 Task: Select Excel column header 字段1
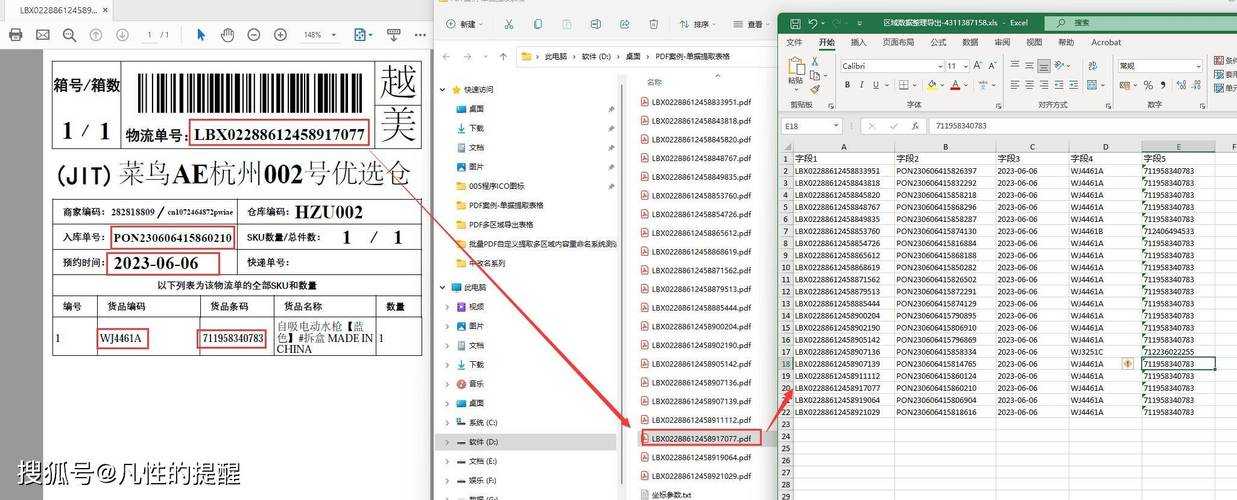[843, 159]
